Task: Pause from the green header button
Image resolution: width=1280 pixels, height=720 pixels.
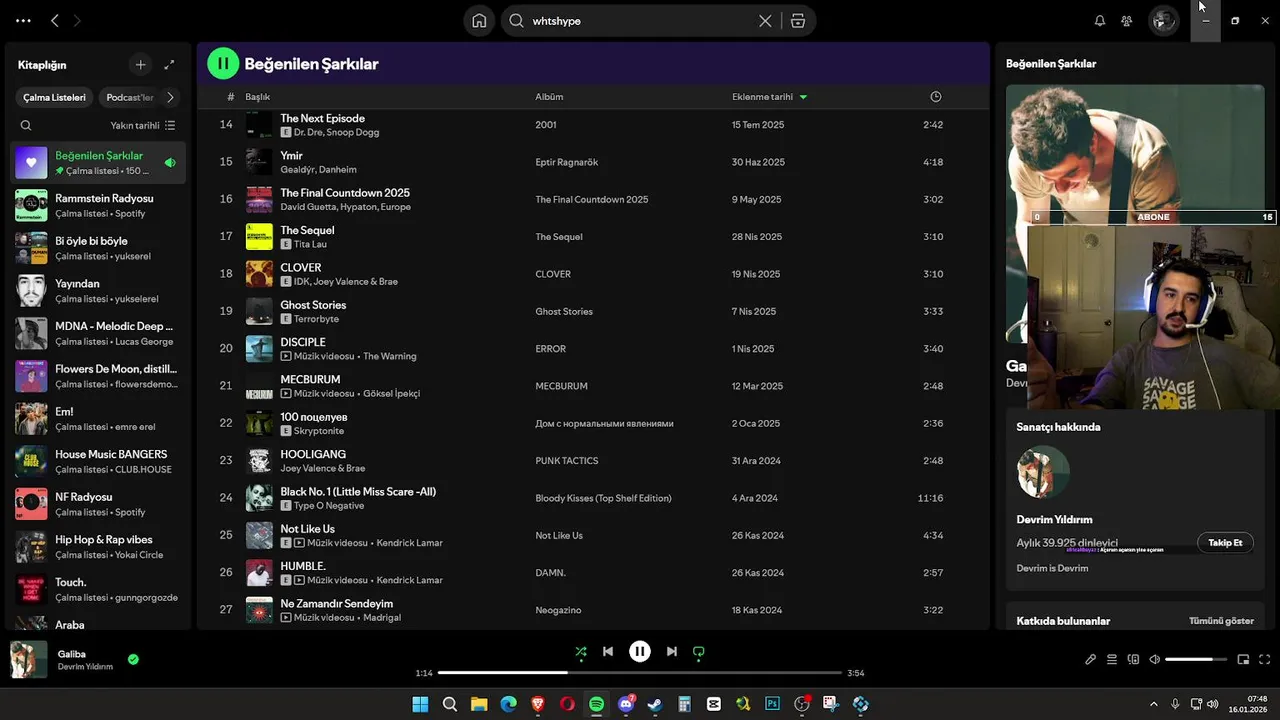Action: point(223,63)
